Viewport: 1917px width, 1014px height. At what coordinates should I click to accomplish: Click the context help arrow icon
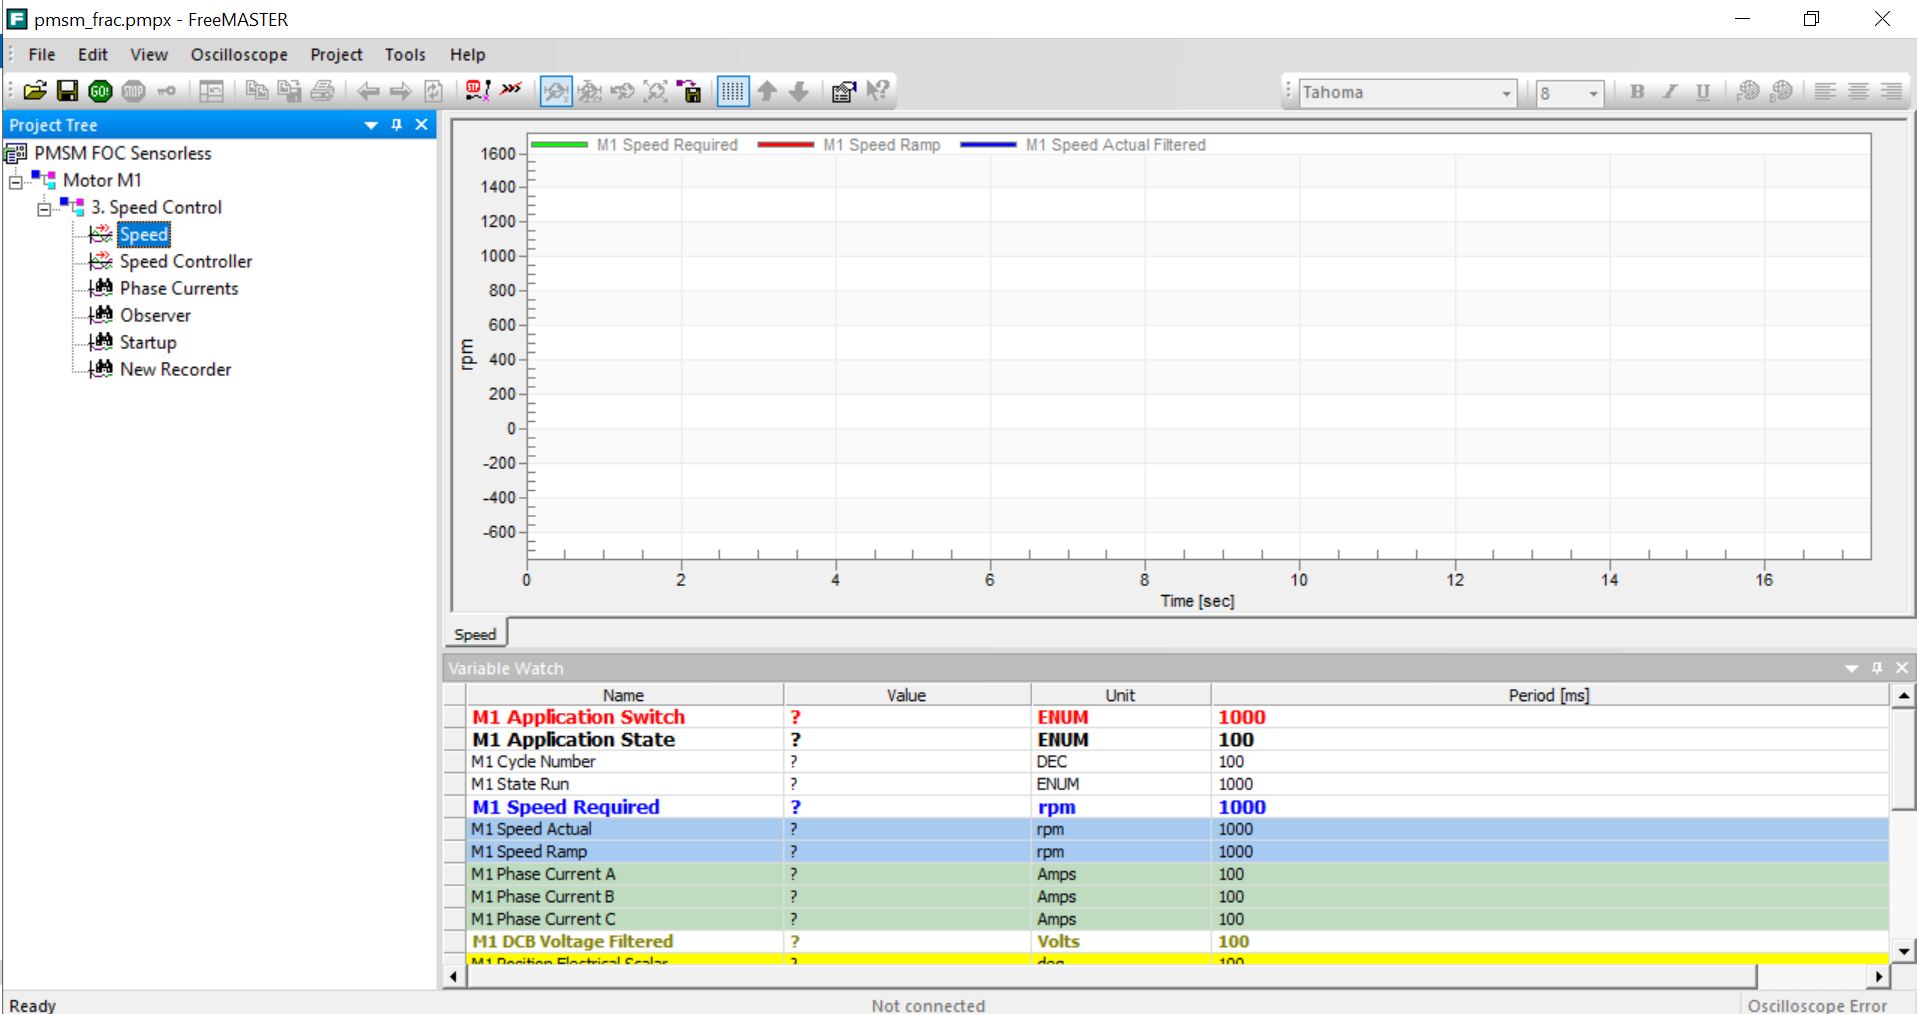coord(878,92)
